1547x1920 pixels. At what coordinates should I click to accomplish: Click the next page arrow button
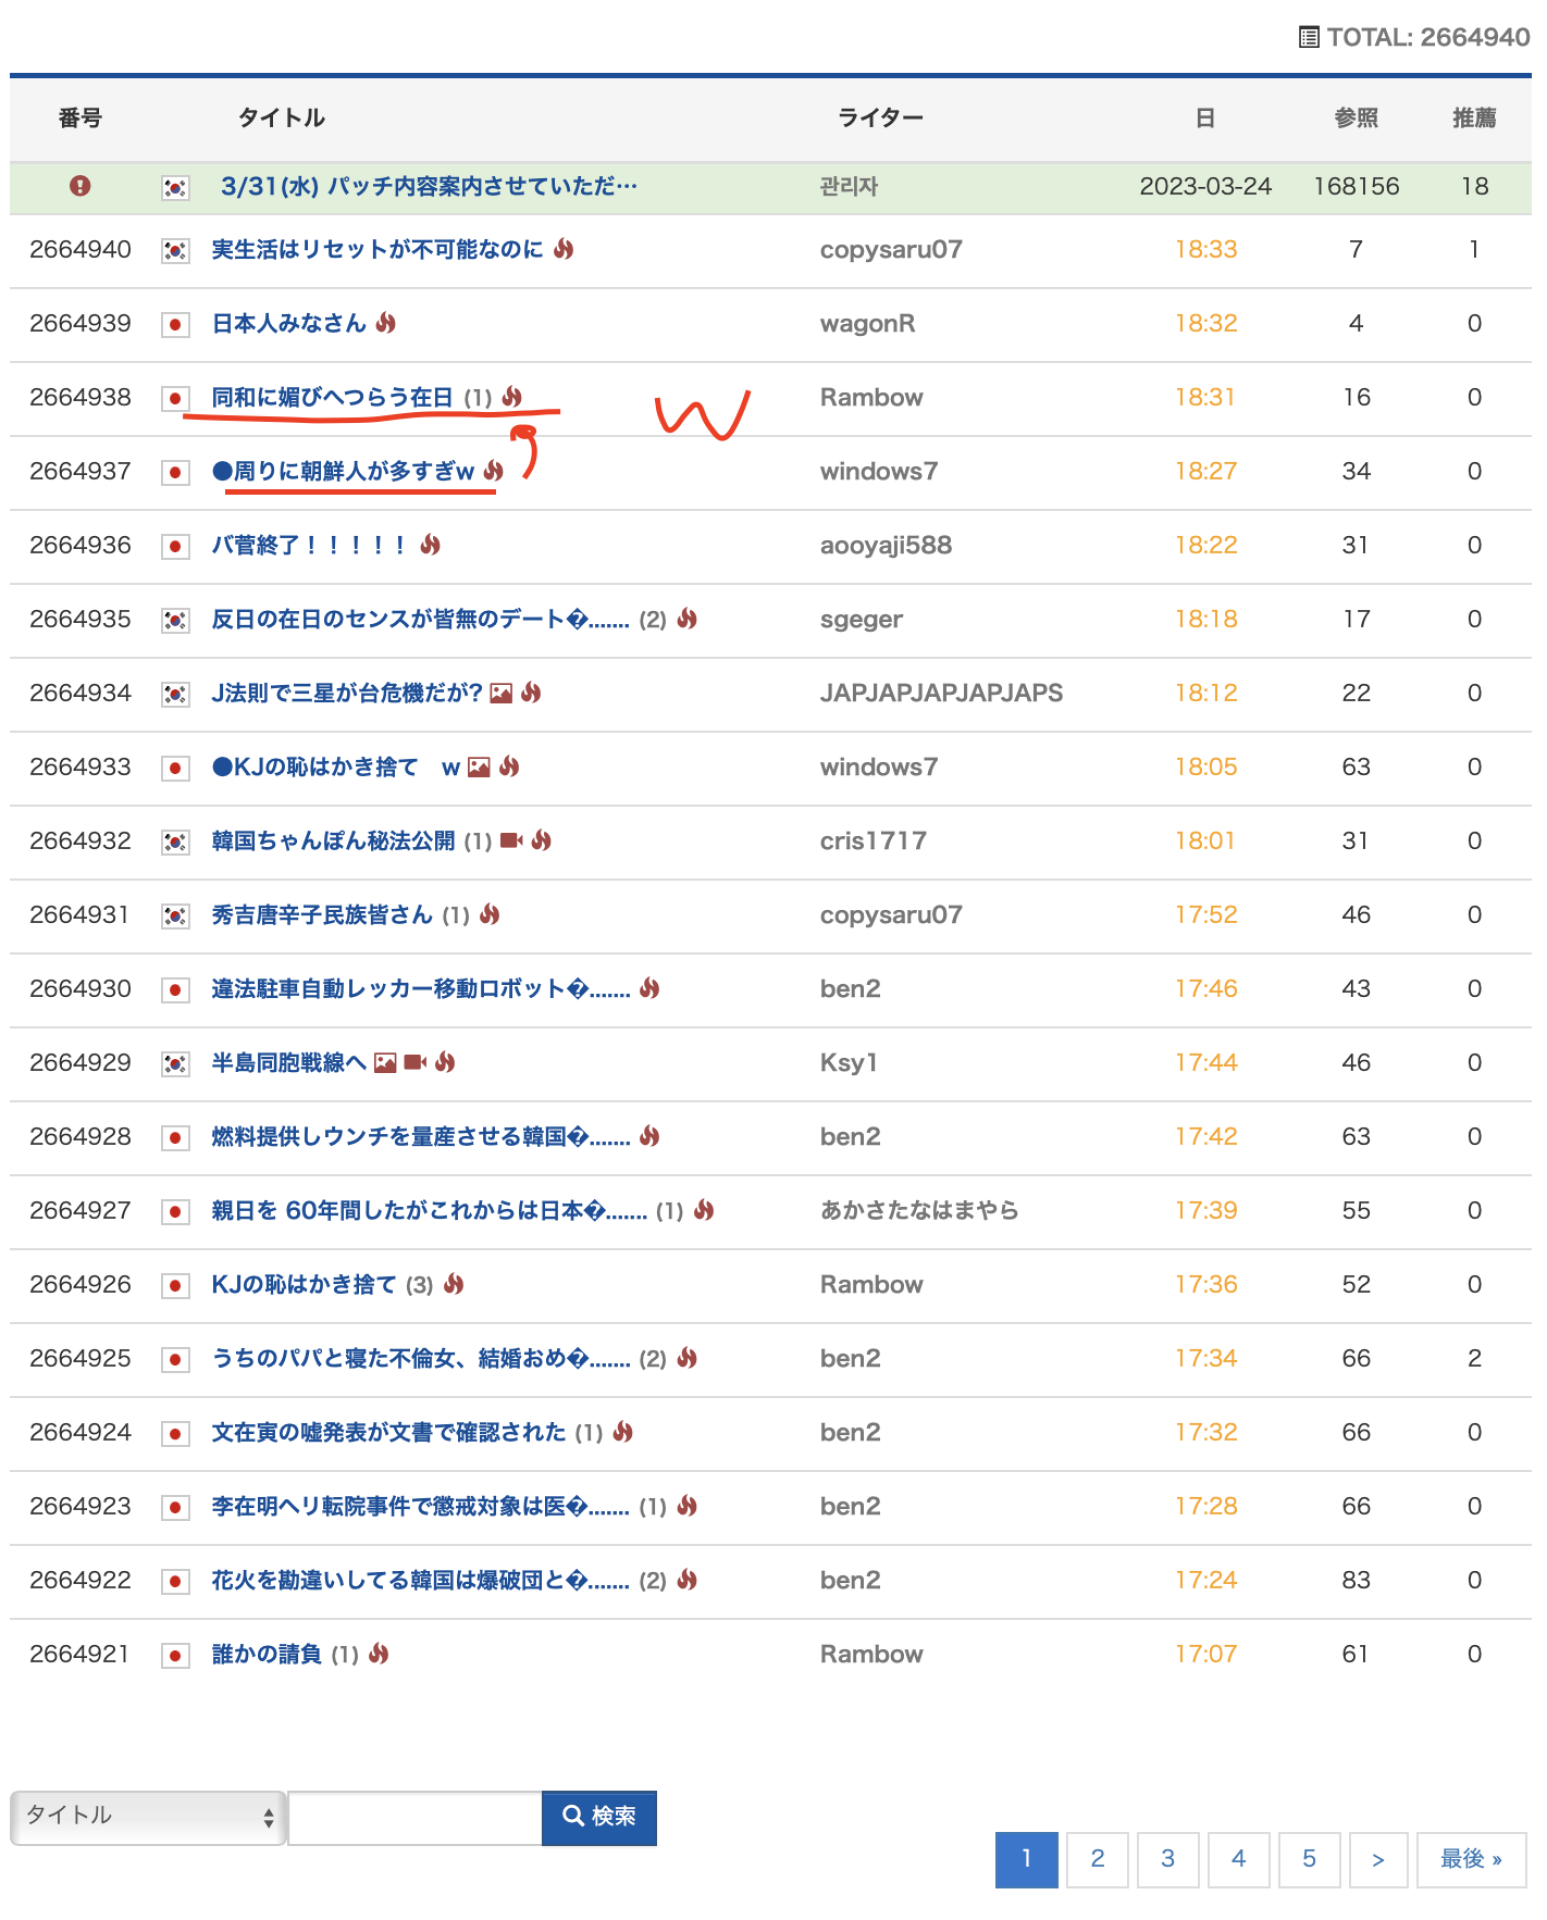[x=1378, y=1859]
